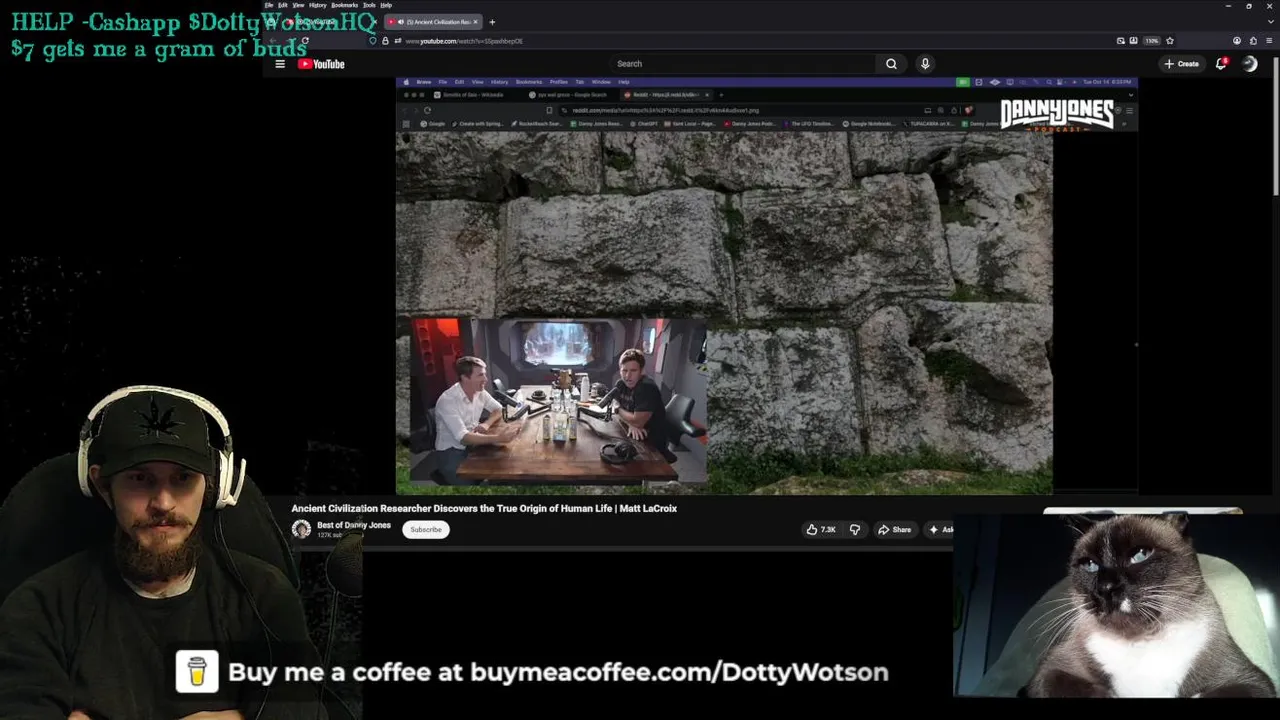Viewport: 1280px width, 720px height.
Task: Click the tracking protection shield icon
Action: coord(373,41)
